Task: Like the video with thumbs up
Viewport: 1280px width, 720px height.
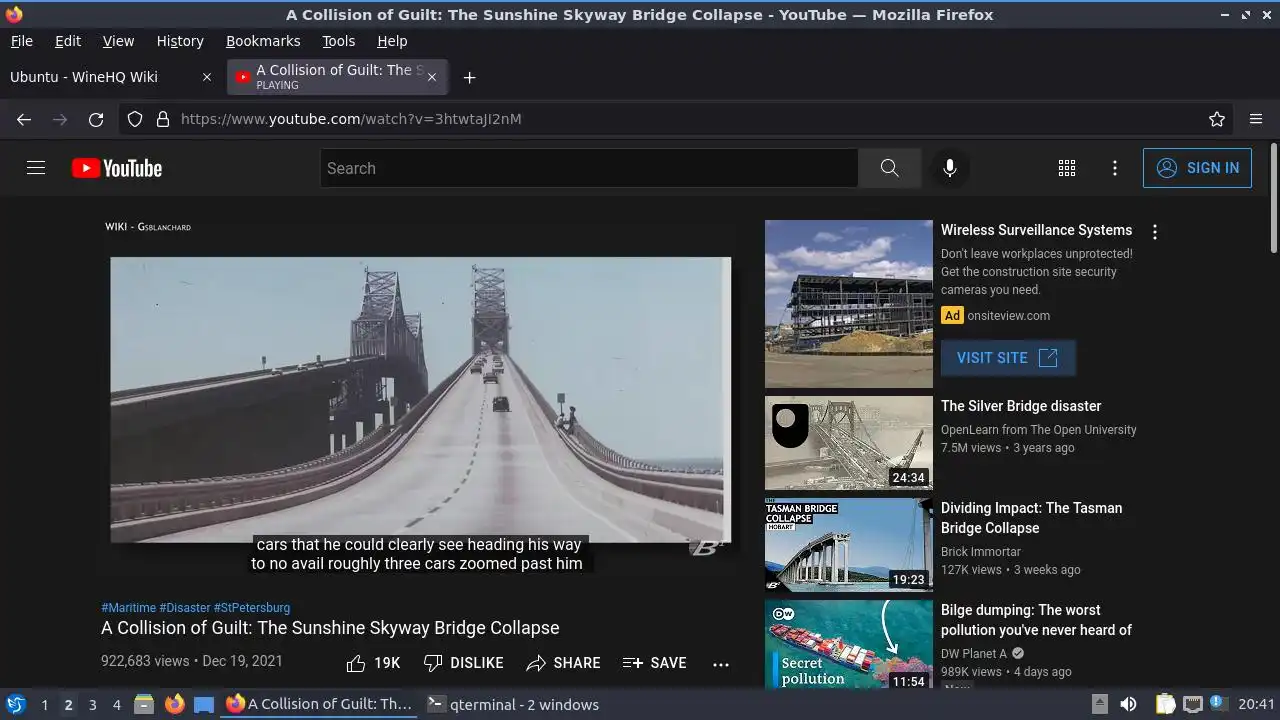Action: (x=373, y=663)
